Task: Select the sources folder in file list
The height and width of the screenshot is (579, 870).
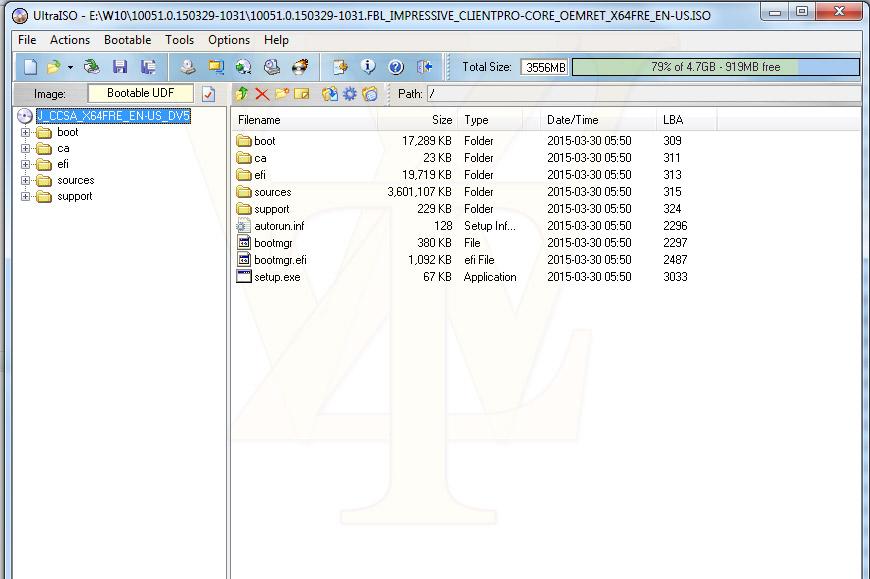Action: pyautogui.click(x=272, y=192)
